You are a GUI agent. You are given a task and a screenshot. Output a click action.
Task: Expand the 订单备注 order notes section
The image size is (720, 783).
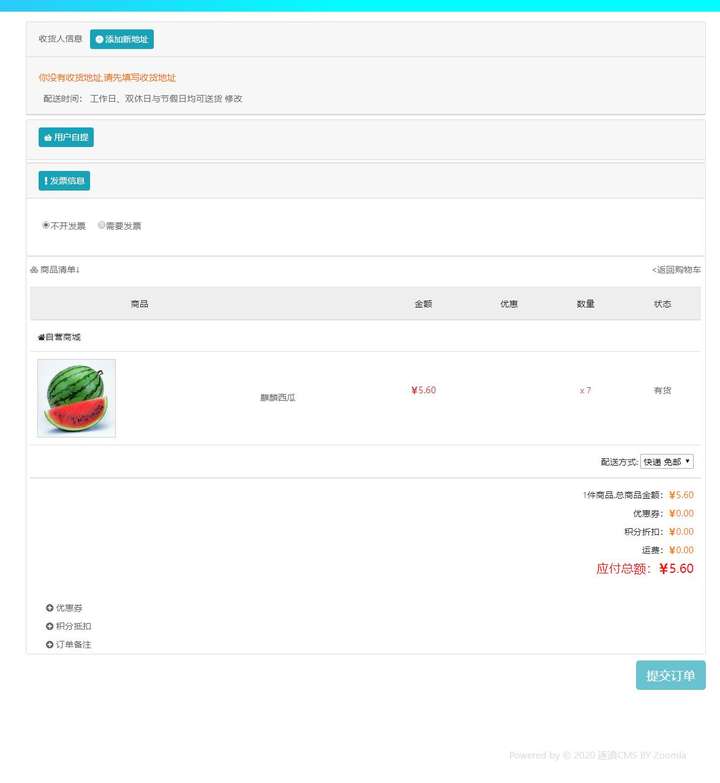pyautogui.click(x=73, y=645)
